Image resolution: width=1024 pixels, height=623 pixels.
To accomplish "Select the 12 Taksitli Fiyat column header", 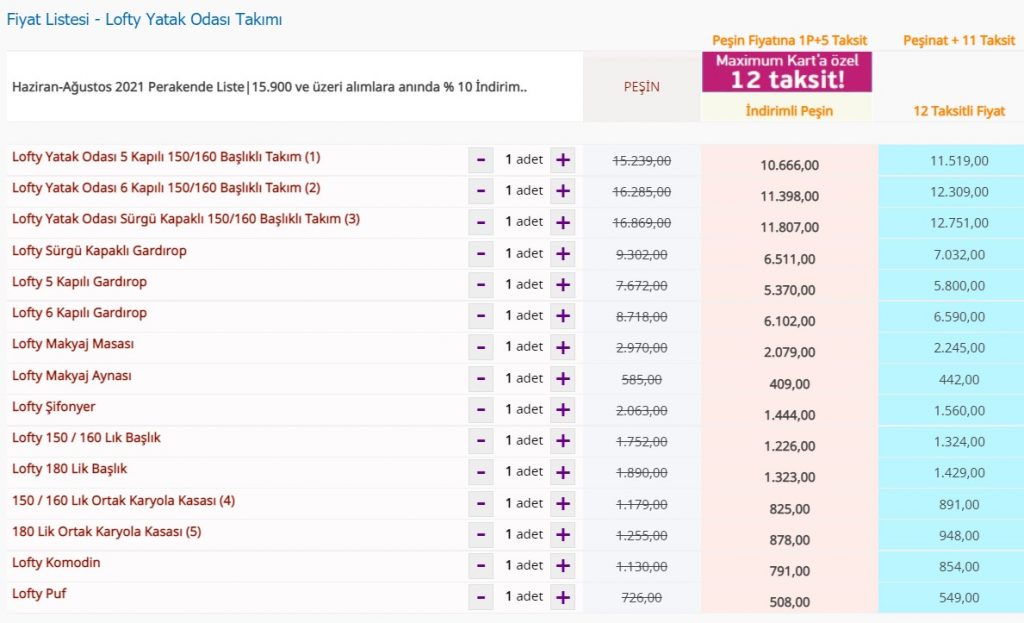I will [958, 111].
